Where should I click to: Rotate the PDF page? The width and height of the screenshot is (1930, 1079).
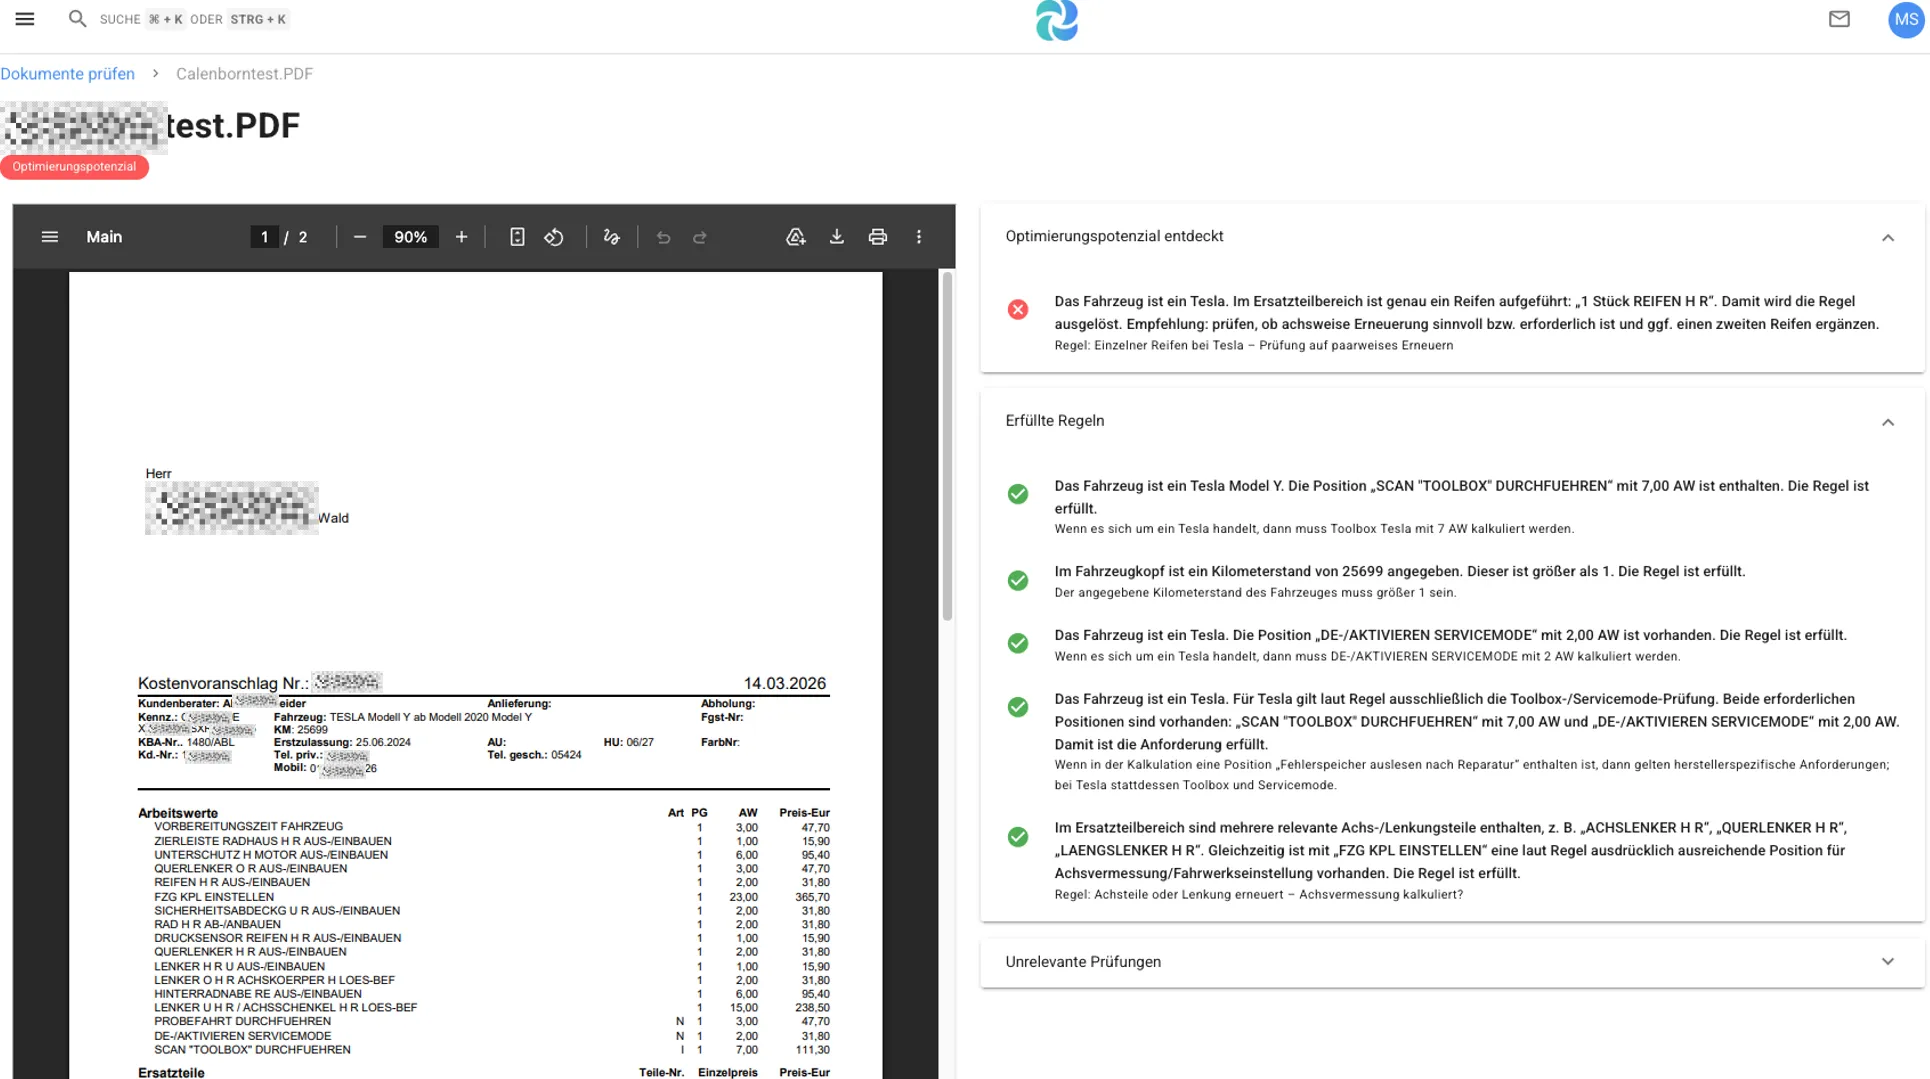tap(554, 237)
